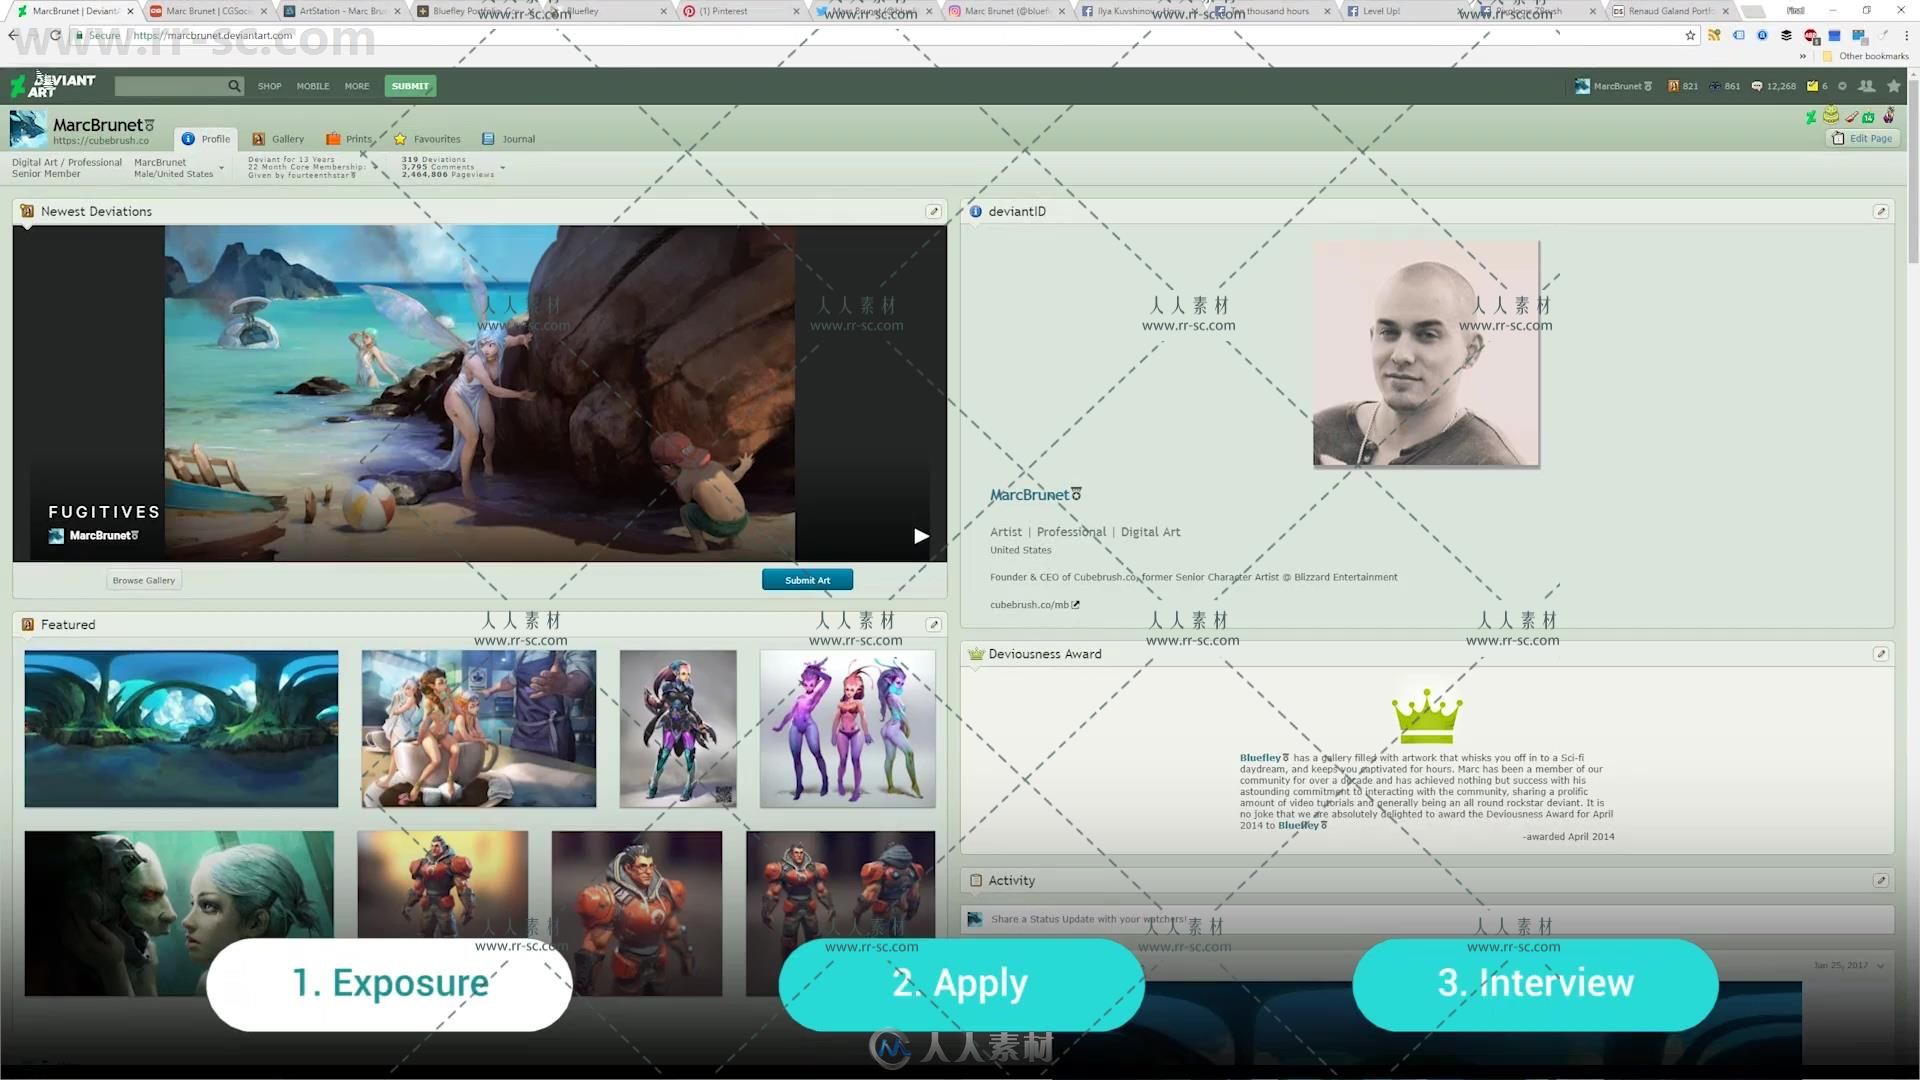The image size is (1920, 1080).
Task: Click the layers extension icon in Chrome toolbar
Action: pos(1786,35)
